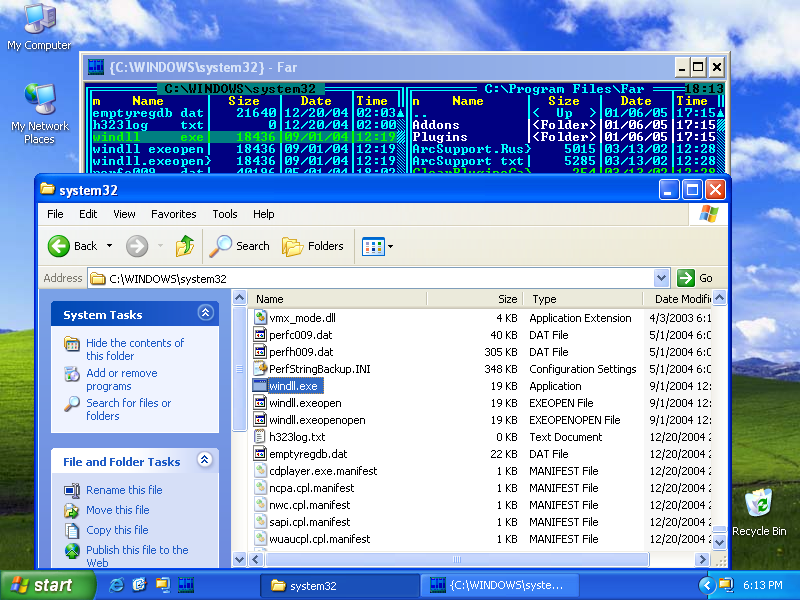Click file list horizontal scrollbar thumb
The image size is (800, 600).
[x=457, y=559]
